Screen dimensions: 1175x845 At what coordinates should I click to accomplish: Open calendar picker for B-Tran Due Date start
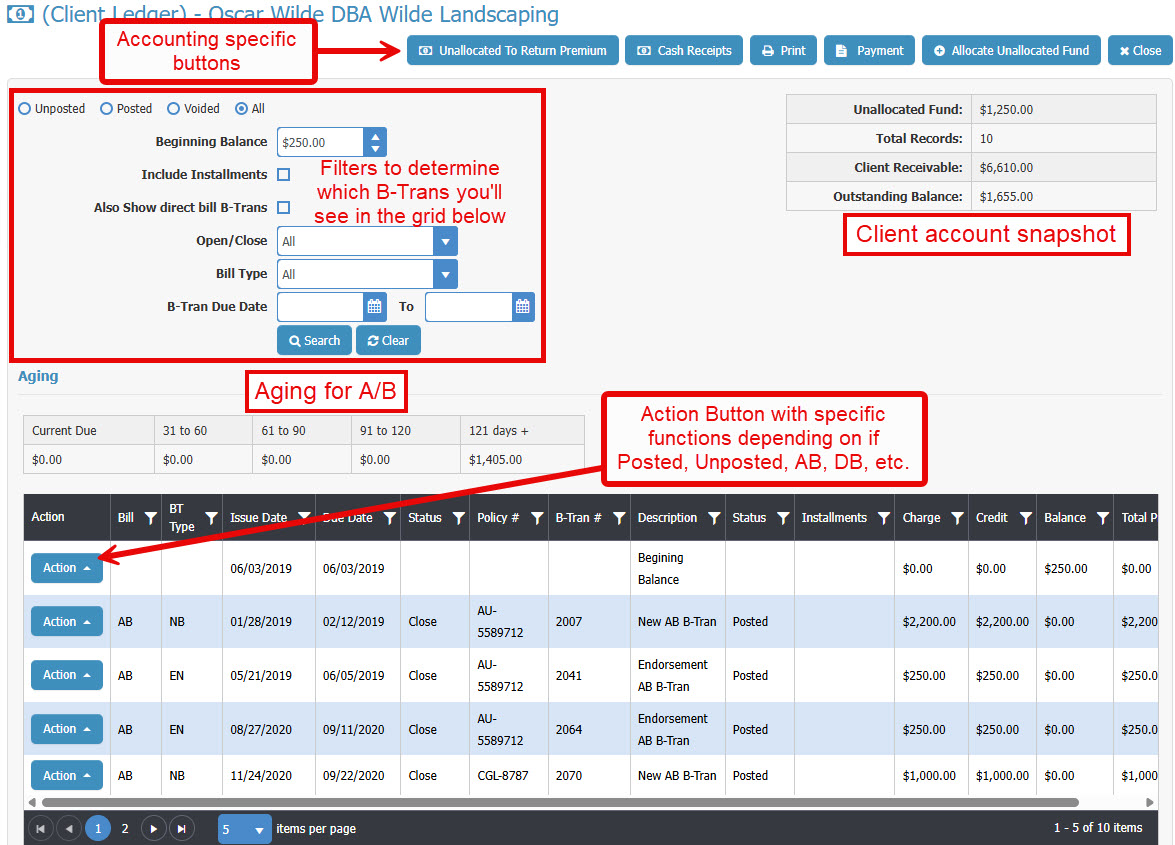tap(374, 307)
